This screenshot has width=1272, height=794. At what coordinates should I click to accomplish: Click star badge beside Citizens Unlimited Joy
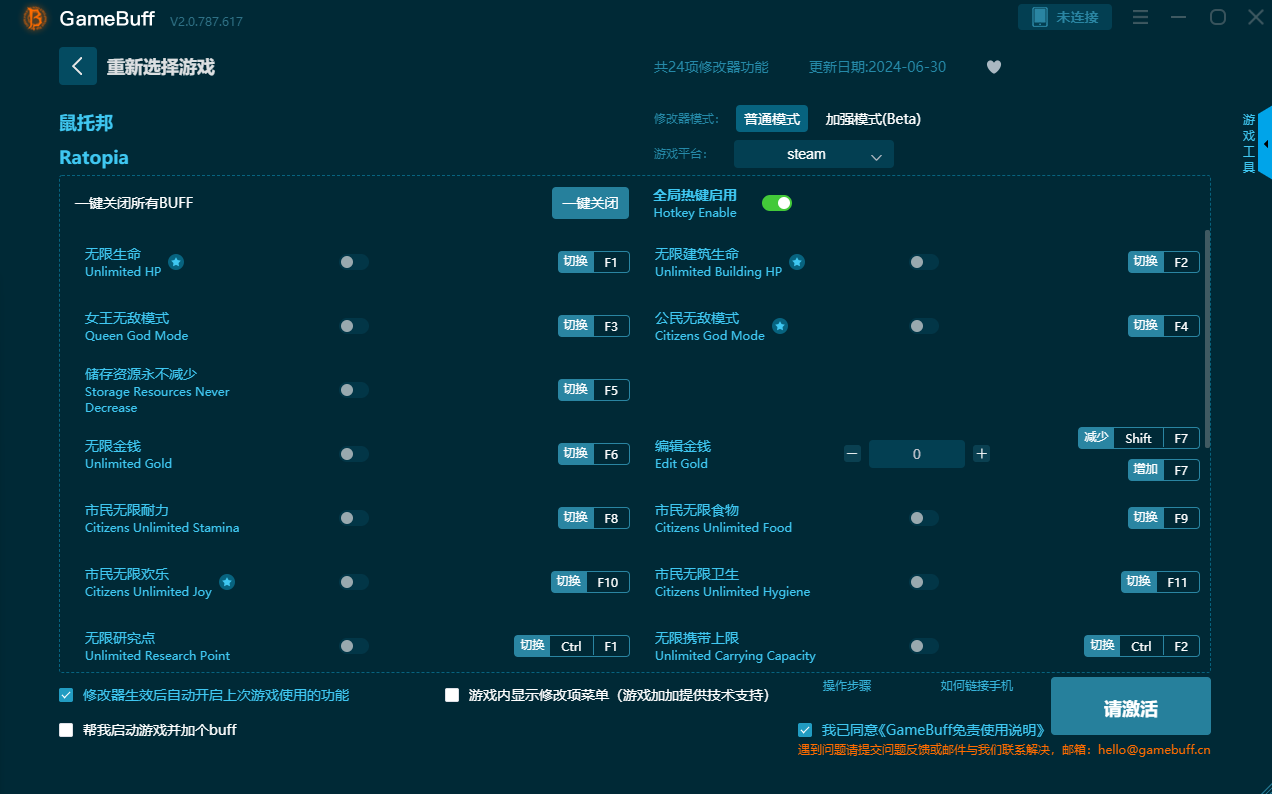(x=227, y=582)
